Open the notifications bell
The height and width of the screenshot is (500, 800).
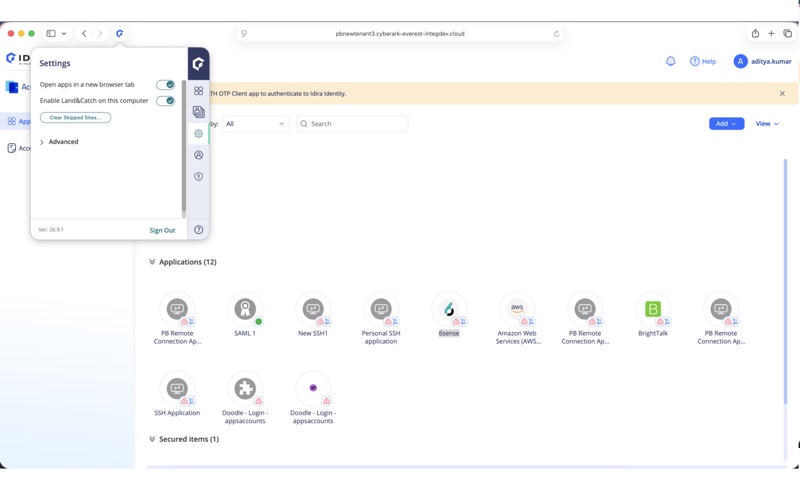tap(670, 61)
